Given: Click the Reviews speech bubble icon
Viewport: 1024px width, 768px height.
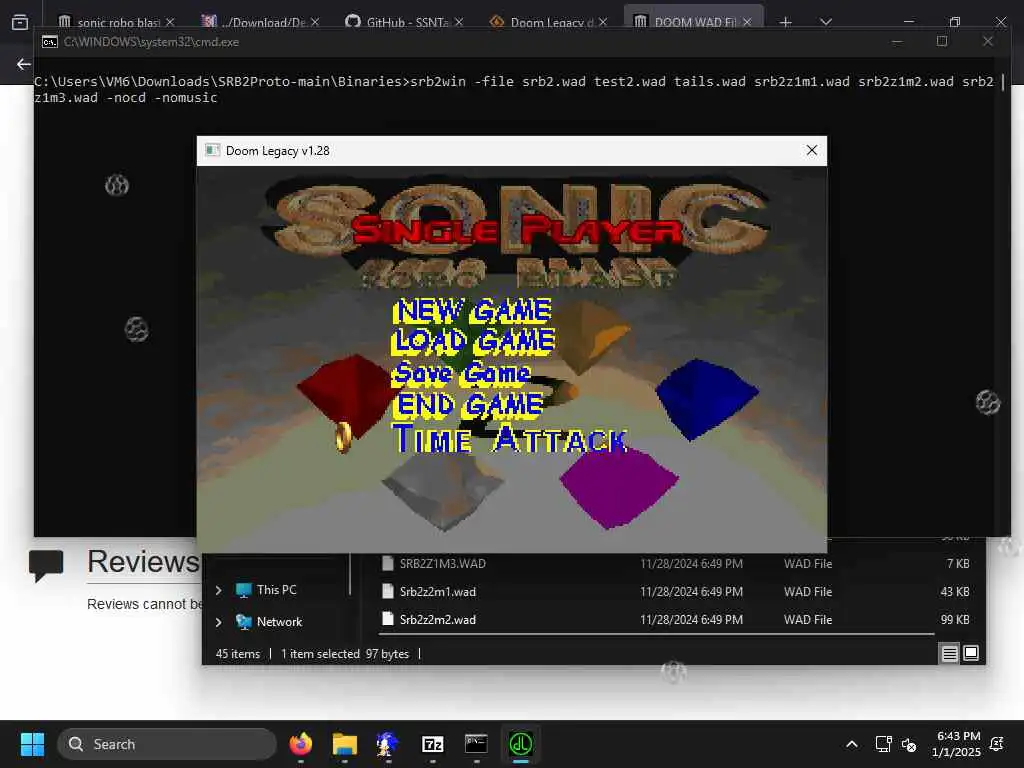Looking at the screenshot, I should (x=46, y=565).
